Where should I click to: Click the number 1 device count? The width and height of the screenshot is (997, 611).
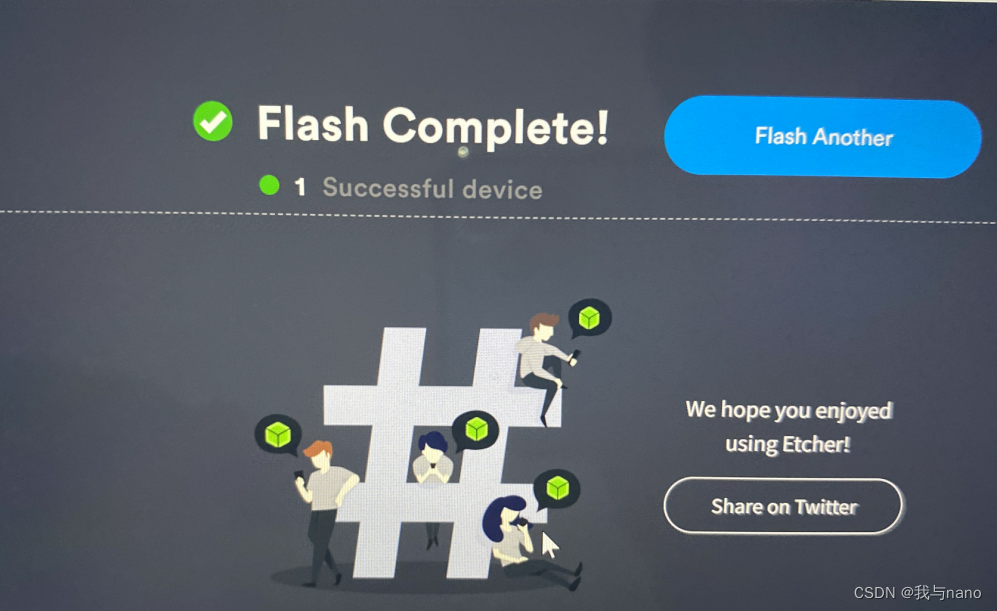coord(300,187)
